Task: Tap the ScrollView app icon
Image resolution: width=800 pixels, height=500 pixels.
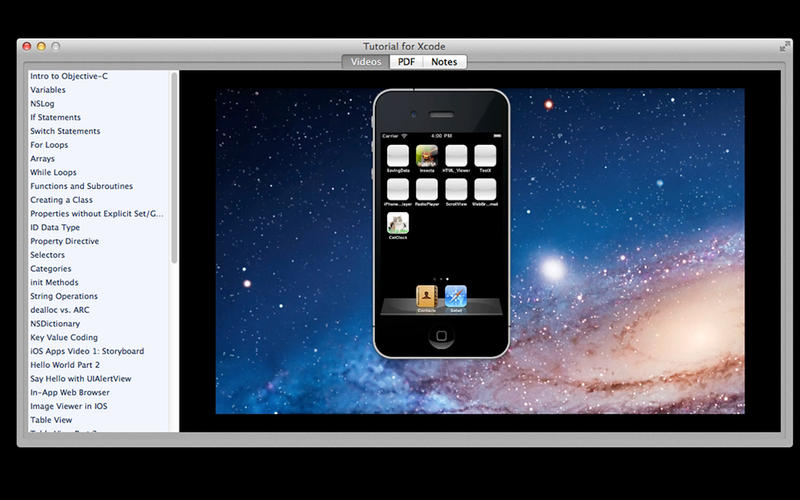Action: [x=456, y=188]
